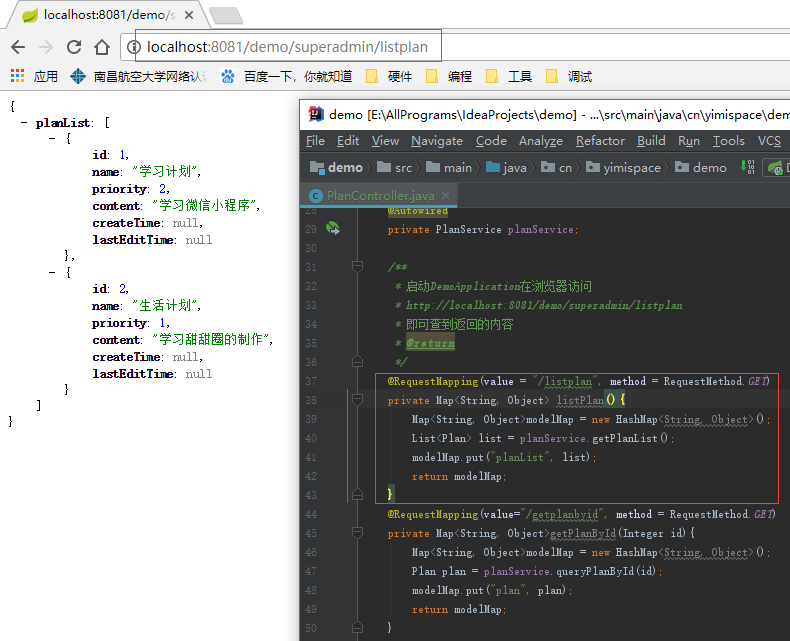Click the "生活计划" name value
790x641 pixels.
point(166,305)
